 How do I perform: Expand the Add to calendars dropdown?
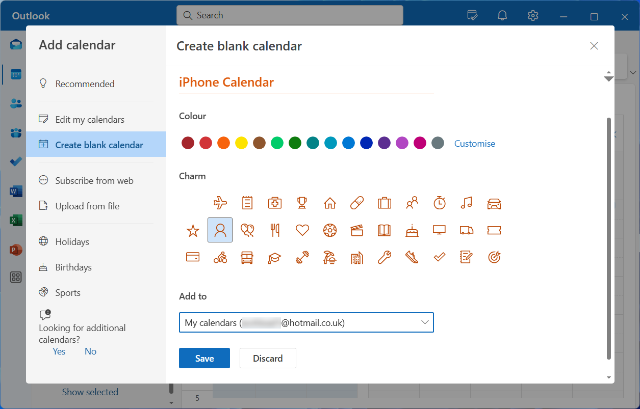[x=306, y=322]
